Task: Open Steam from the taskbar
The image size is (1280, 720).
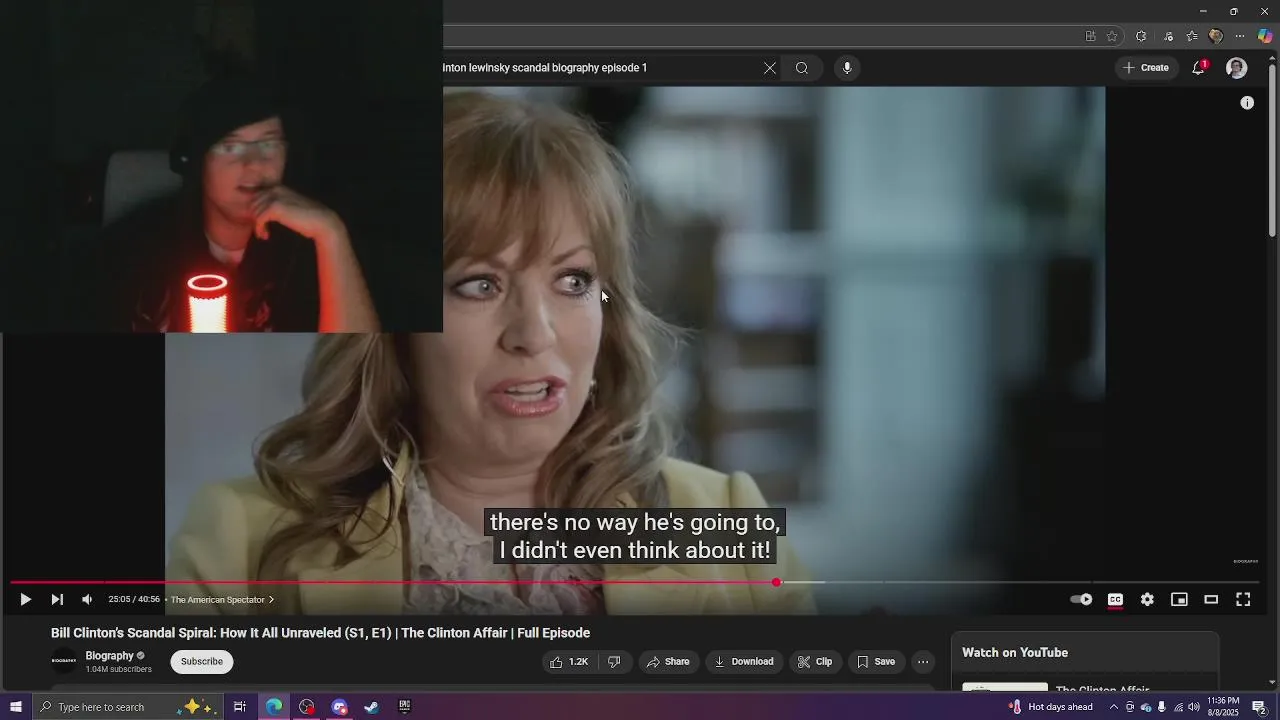Action: click(x=371, y=707)
